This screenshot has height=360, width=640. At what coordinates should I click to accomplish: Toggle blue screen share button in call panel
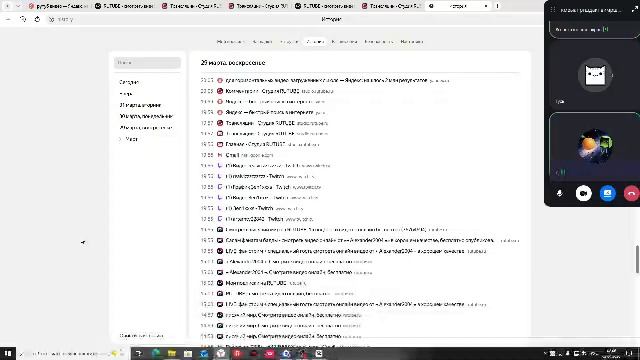coord(607,193)
